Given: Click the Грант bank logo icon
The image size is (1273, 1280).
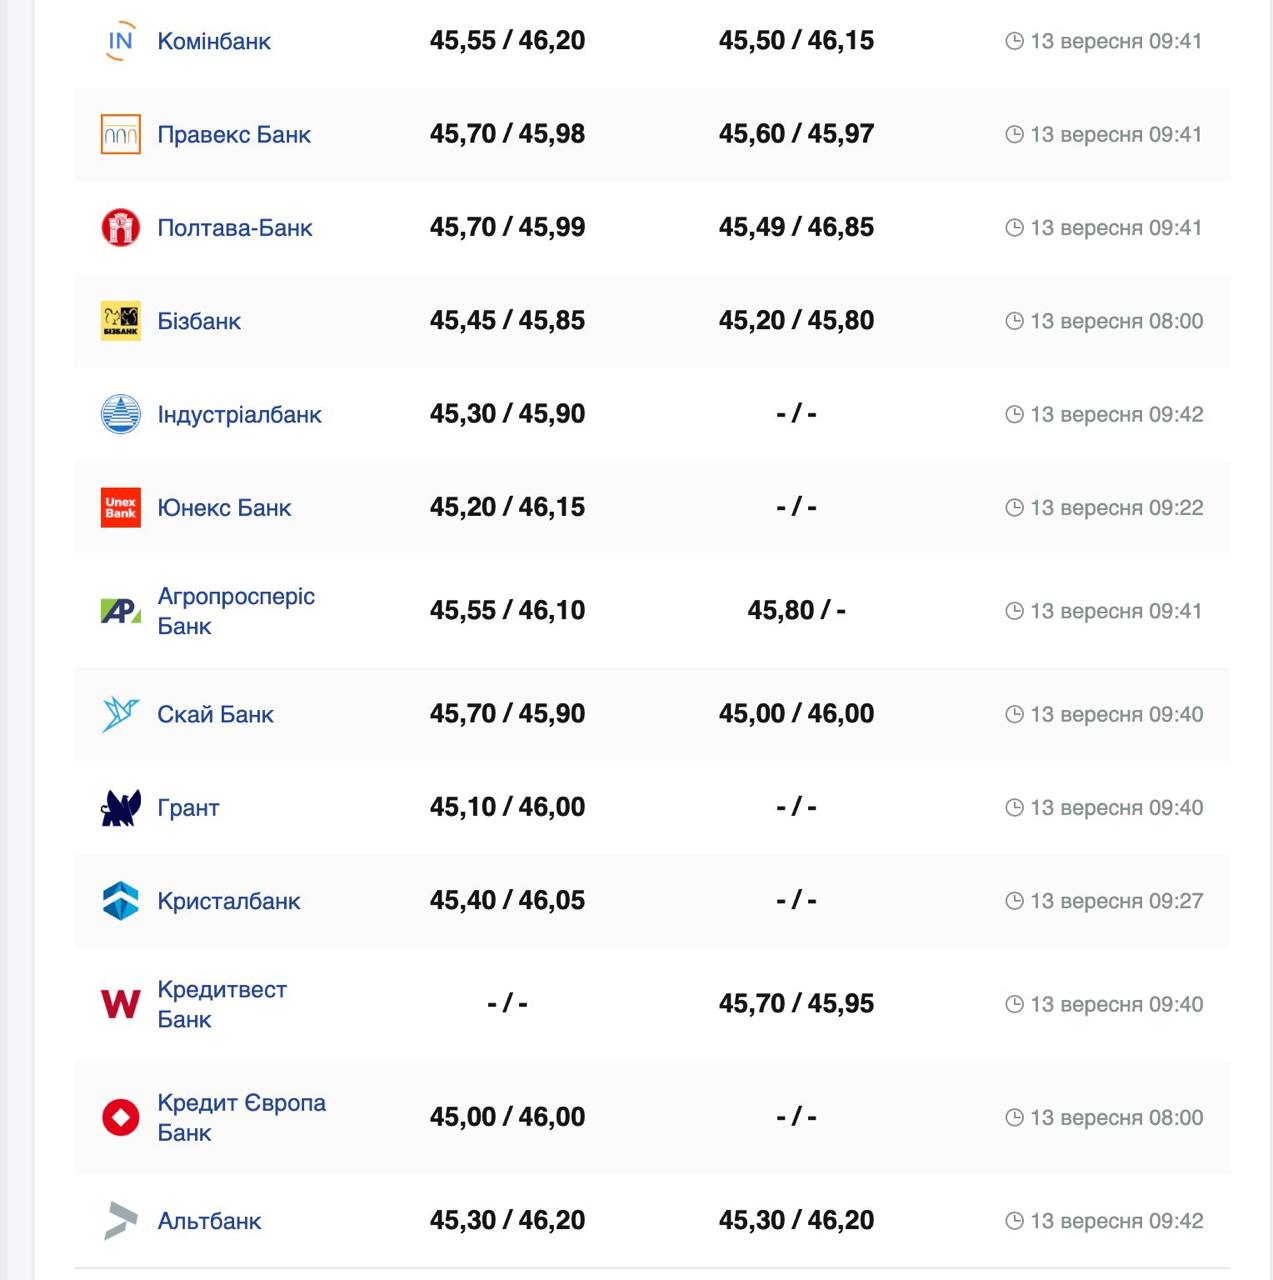Looking at the screenshot, I should tap(120, 808).
